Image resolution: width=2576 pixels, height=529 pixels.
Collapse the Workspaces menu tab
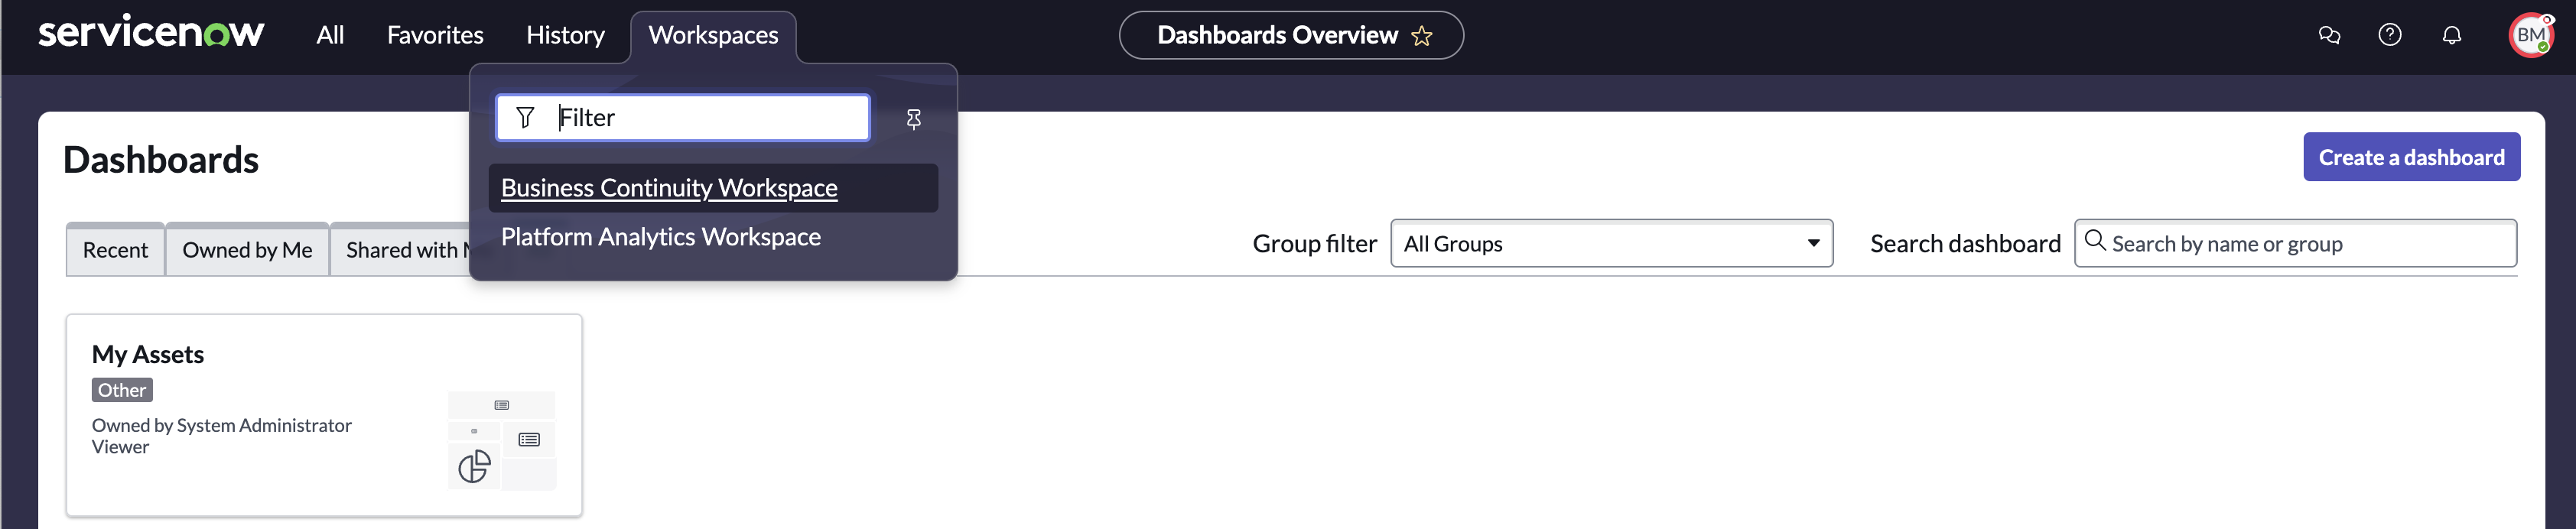pos(713,36)
